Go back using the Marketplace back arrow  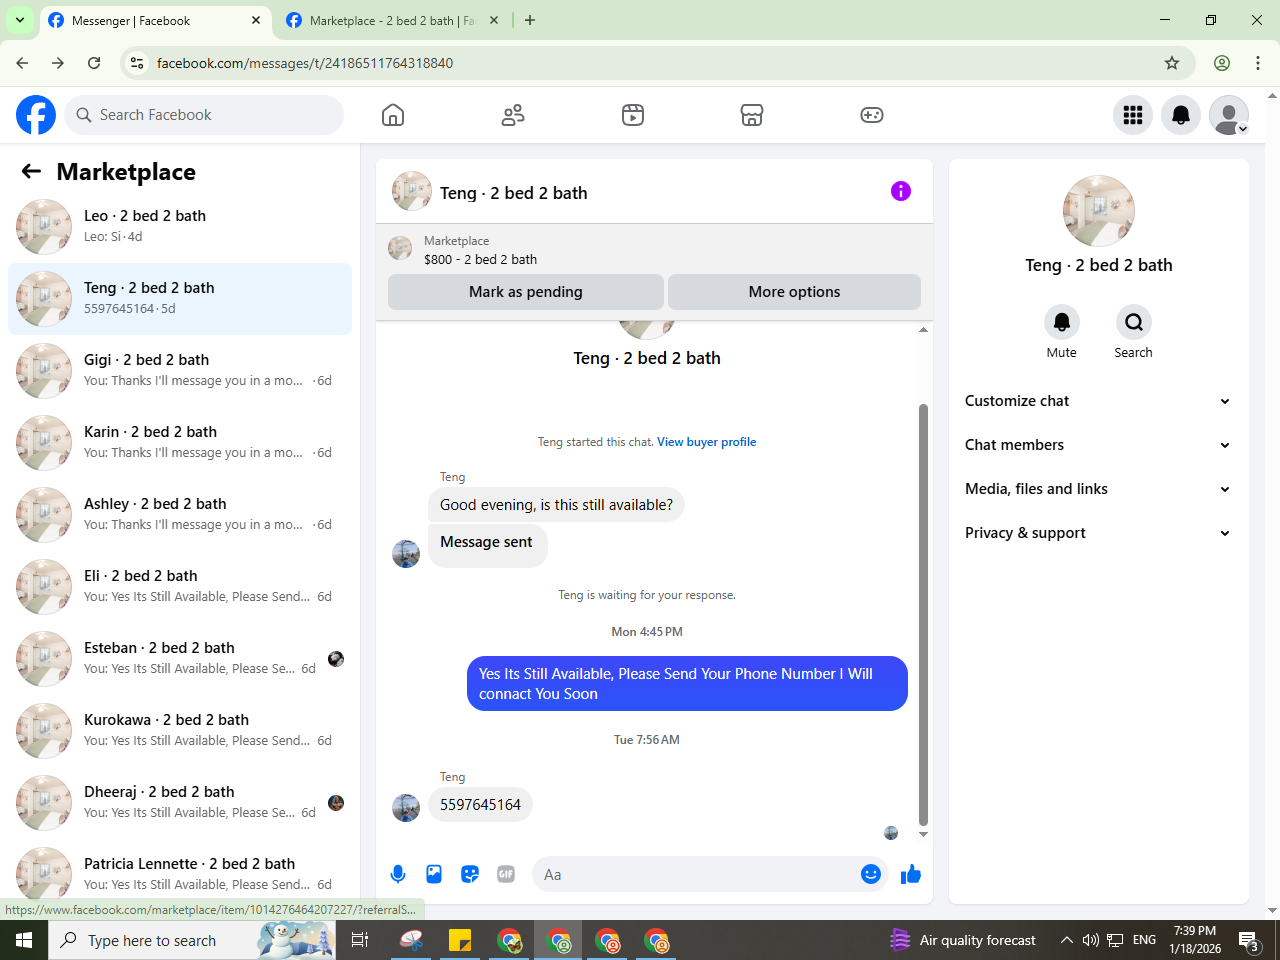point(31,171)
